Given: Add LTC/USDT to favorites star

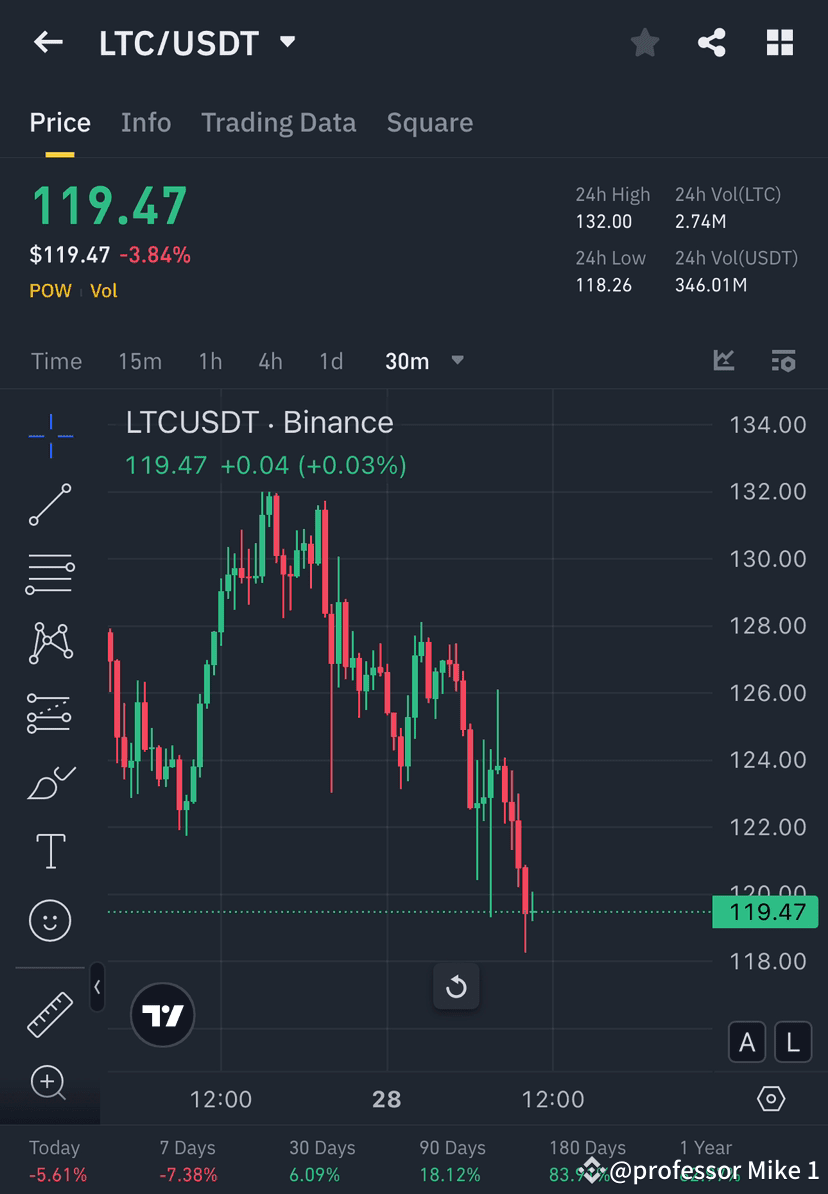Looking at the screenshot, I should [x=644, y=42].
